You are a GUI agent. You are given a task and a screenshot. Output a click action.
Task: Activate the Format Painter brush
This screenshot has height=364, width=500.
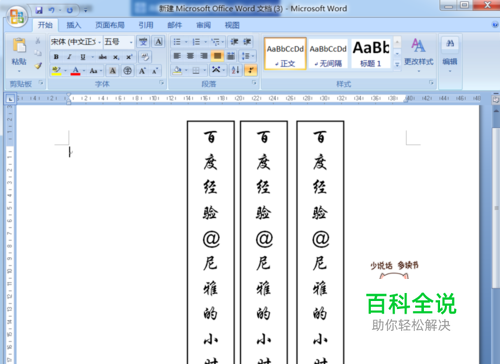[x=38, y=66]
